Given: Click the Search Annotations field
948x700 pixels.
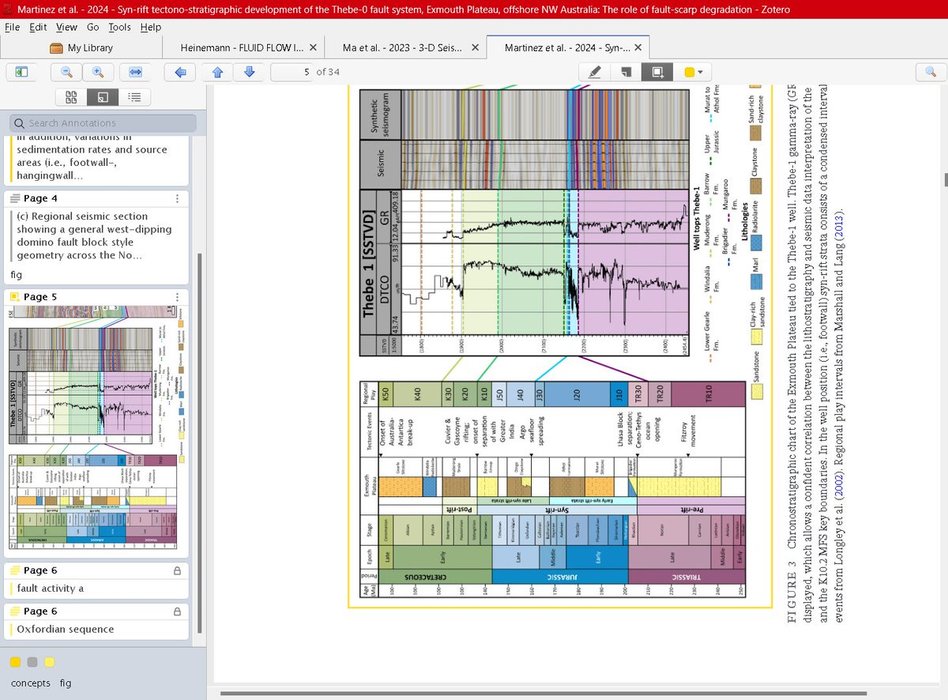Looking at the screenshot, I should (103, 123).
